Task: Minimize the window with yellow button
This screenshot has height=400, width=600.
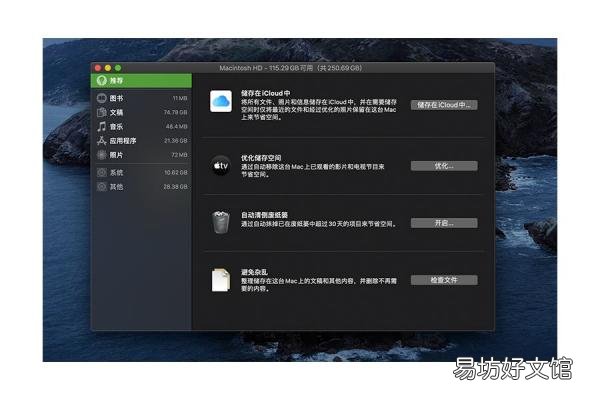Action: click(x=108, y=68)
